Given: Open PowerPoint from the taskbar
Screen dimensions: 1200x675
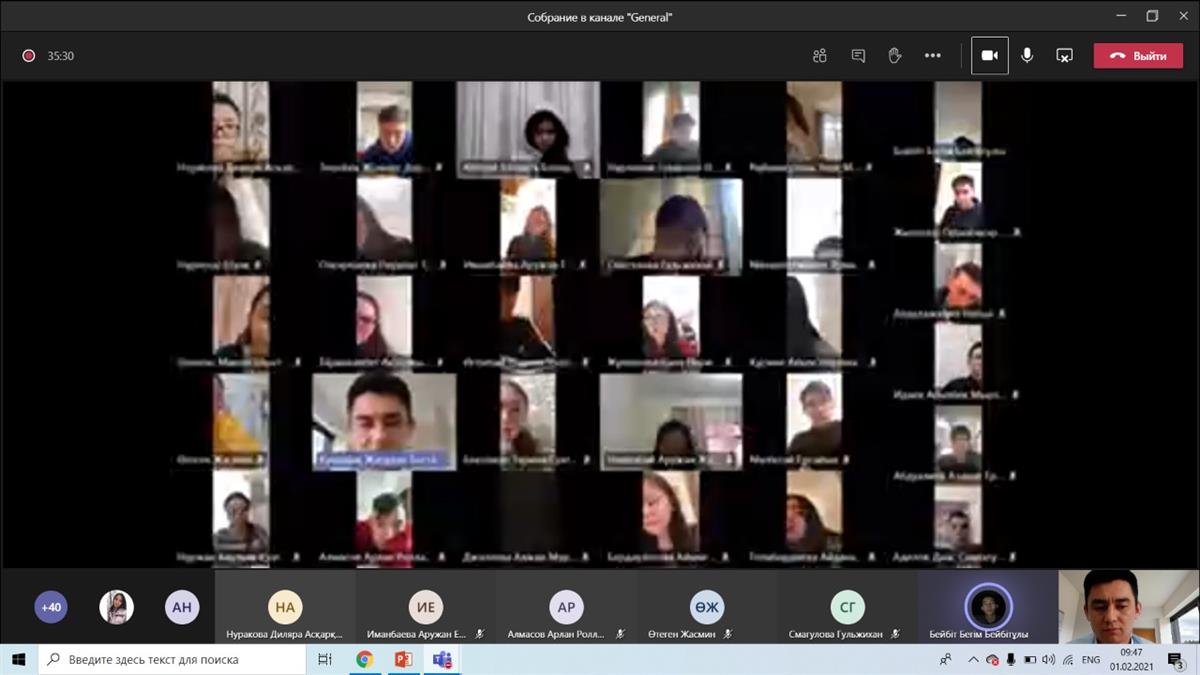Looking at the screenshot, I should click(x=404, y=660).
